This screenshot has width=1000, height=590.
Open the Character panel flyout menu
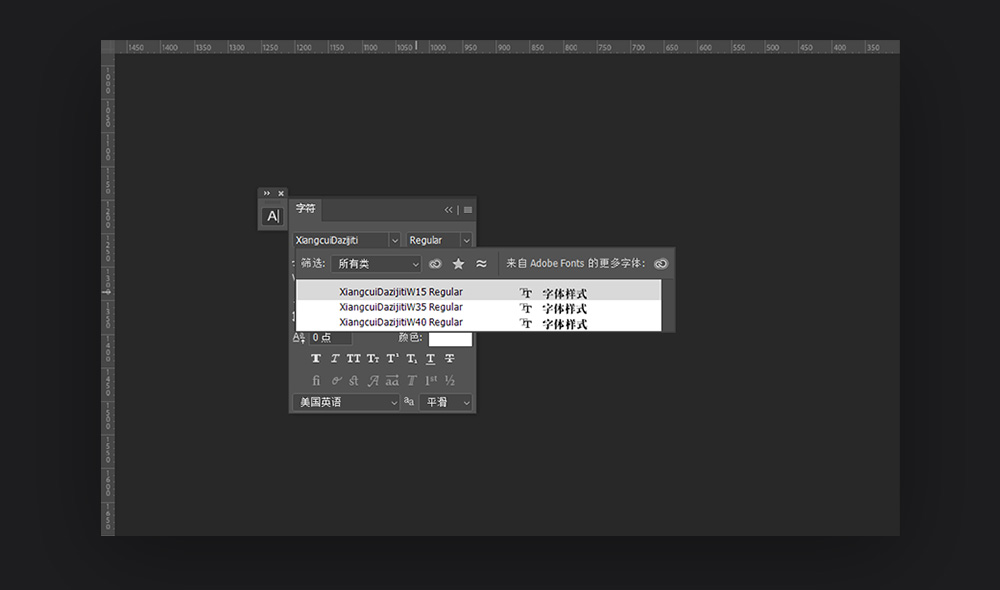(468, 210)
